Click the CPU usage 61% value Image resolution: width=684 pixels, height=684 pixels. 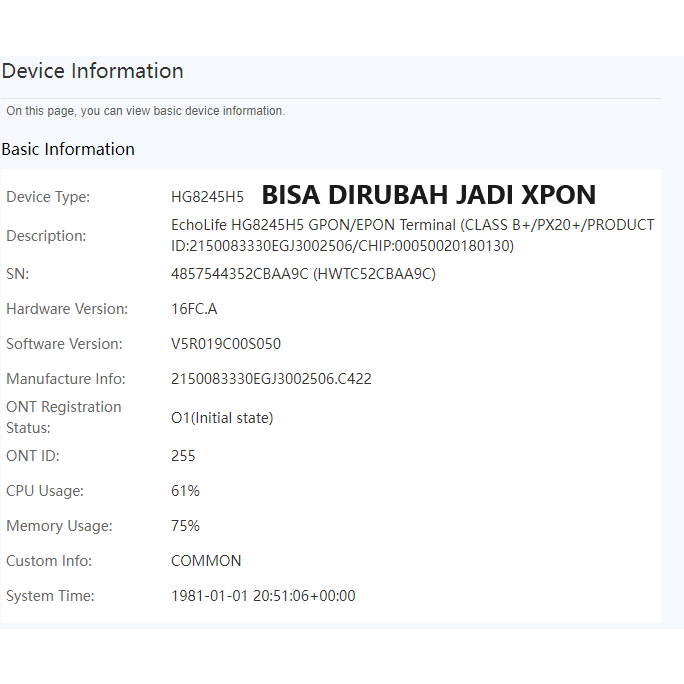pyautogui.click(x=185, y=491)
